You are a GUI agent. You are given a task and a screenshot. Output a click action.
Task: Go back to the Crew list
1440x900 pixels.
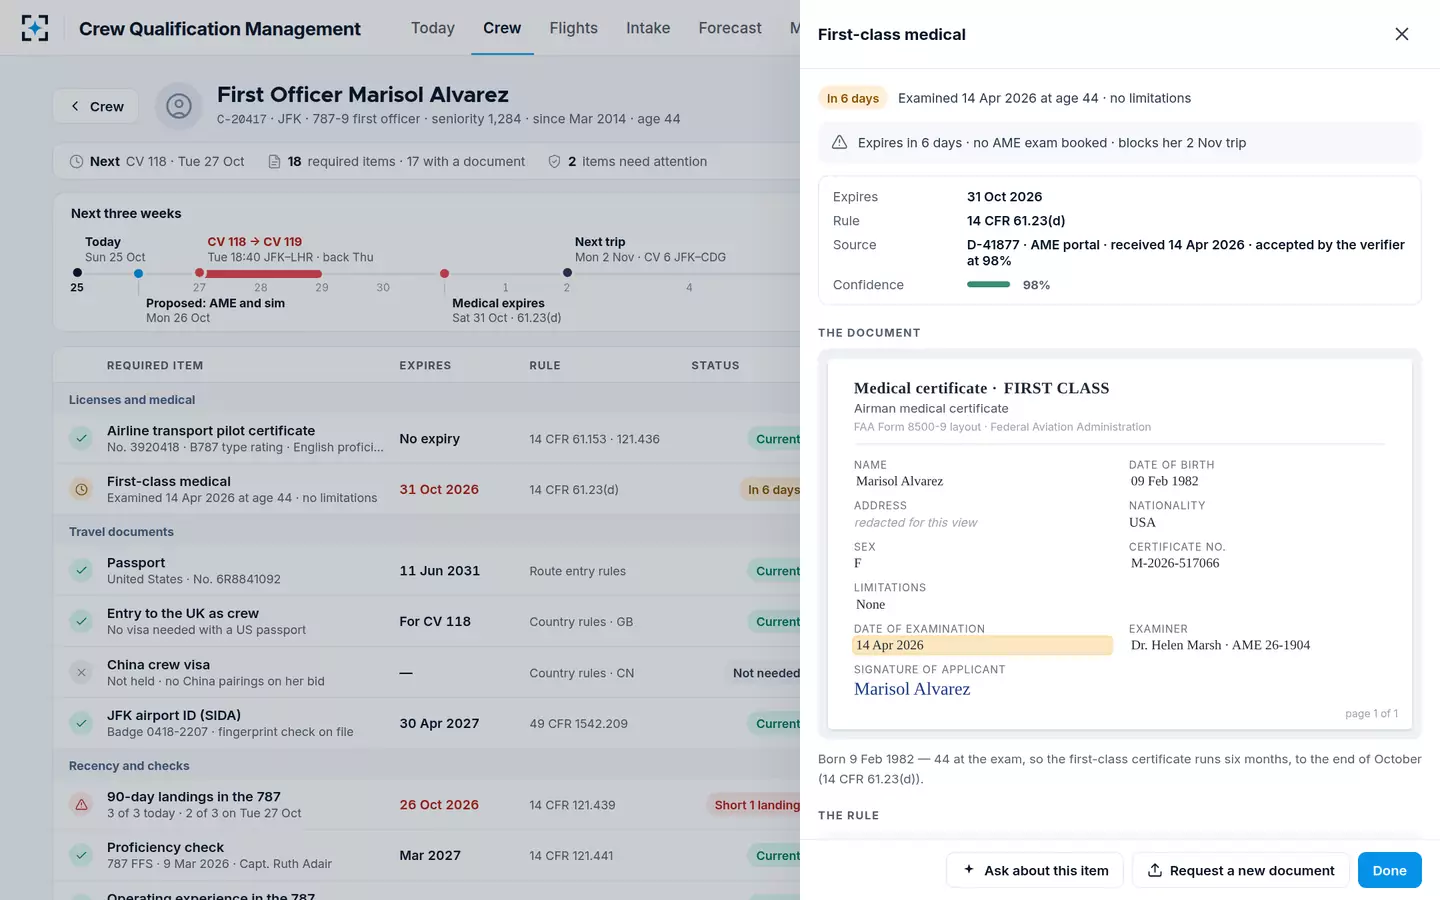pos(96,106)
